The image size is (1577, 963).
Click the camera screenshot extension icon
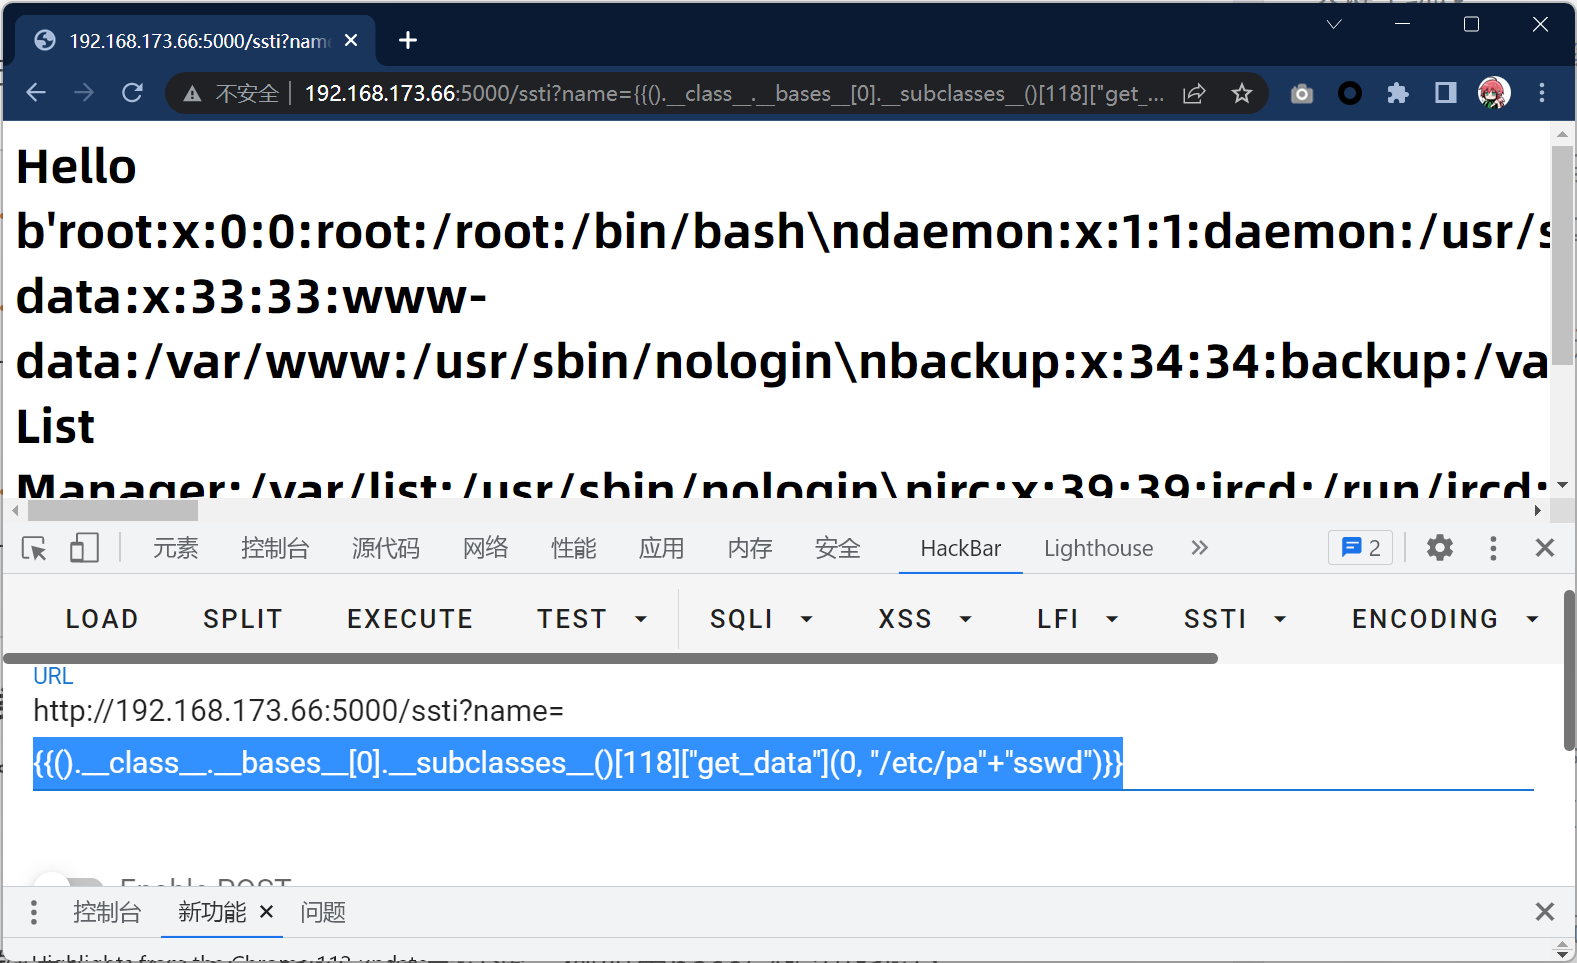pyautogui.click(x=1301, y=94)
